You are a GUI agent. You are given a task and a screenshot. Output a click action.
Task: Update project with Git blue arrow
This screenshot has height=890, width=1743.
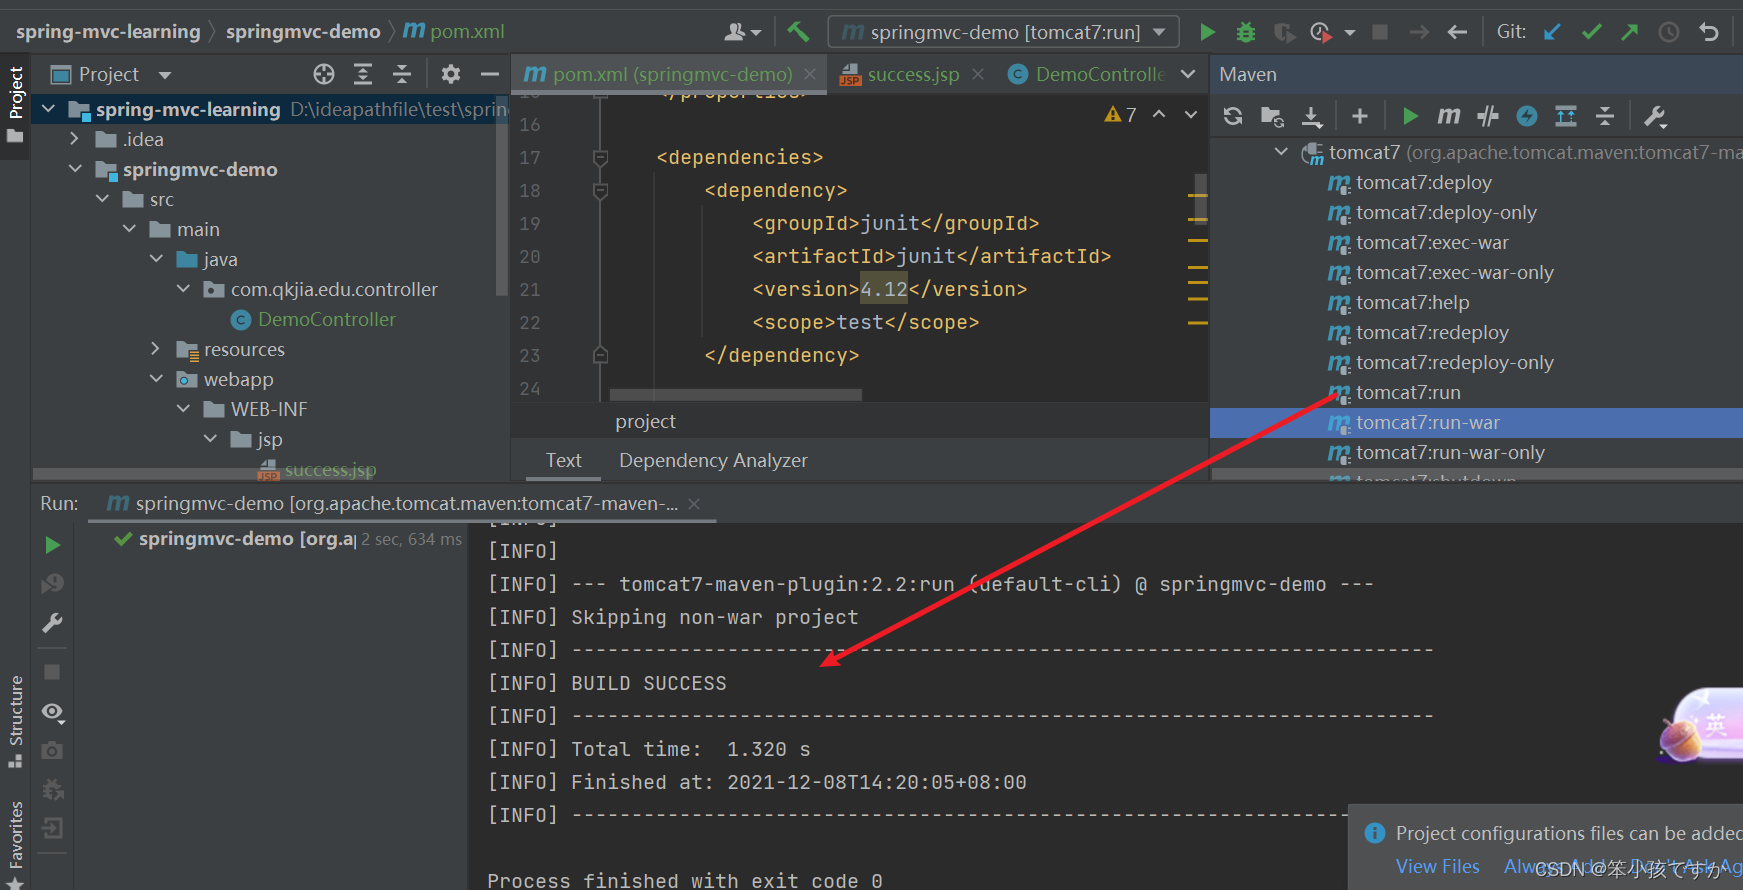click(x=1552, y=32)
